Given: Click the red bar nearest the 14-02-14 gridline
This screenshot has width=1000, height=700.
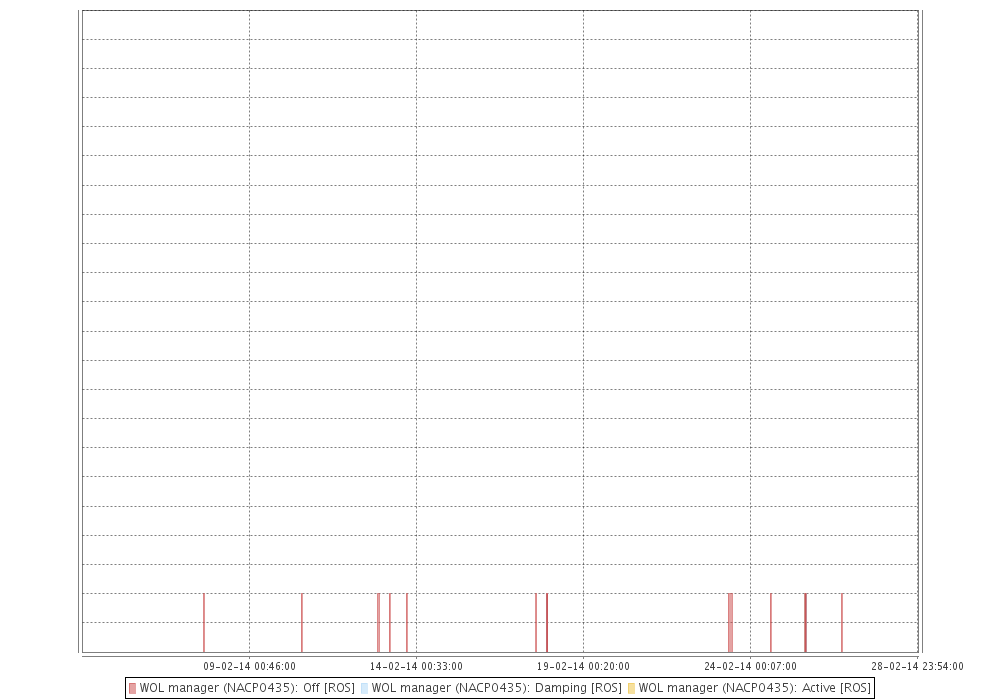Looking at the screenshot, I should (407, 623).
